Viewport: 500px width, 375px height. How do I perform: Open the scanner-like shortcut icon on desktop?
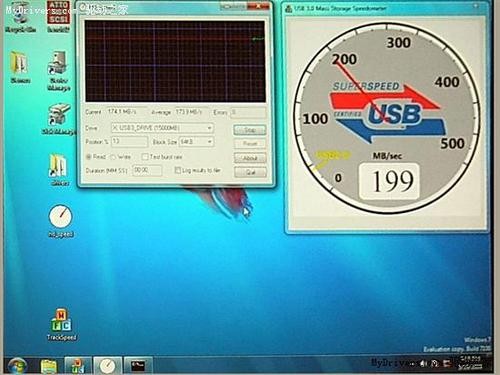pos(59,118)
